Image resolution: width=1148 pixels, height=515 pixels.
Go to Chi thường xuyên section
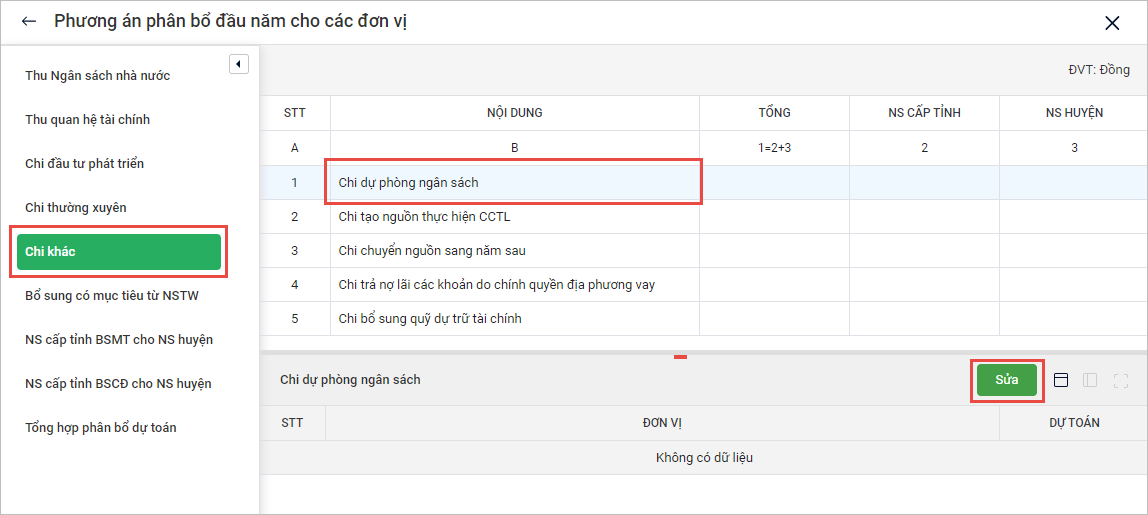(76, 208)
